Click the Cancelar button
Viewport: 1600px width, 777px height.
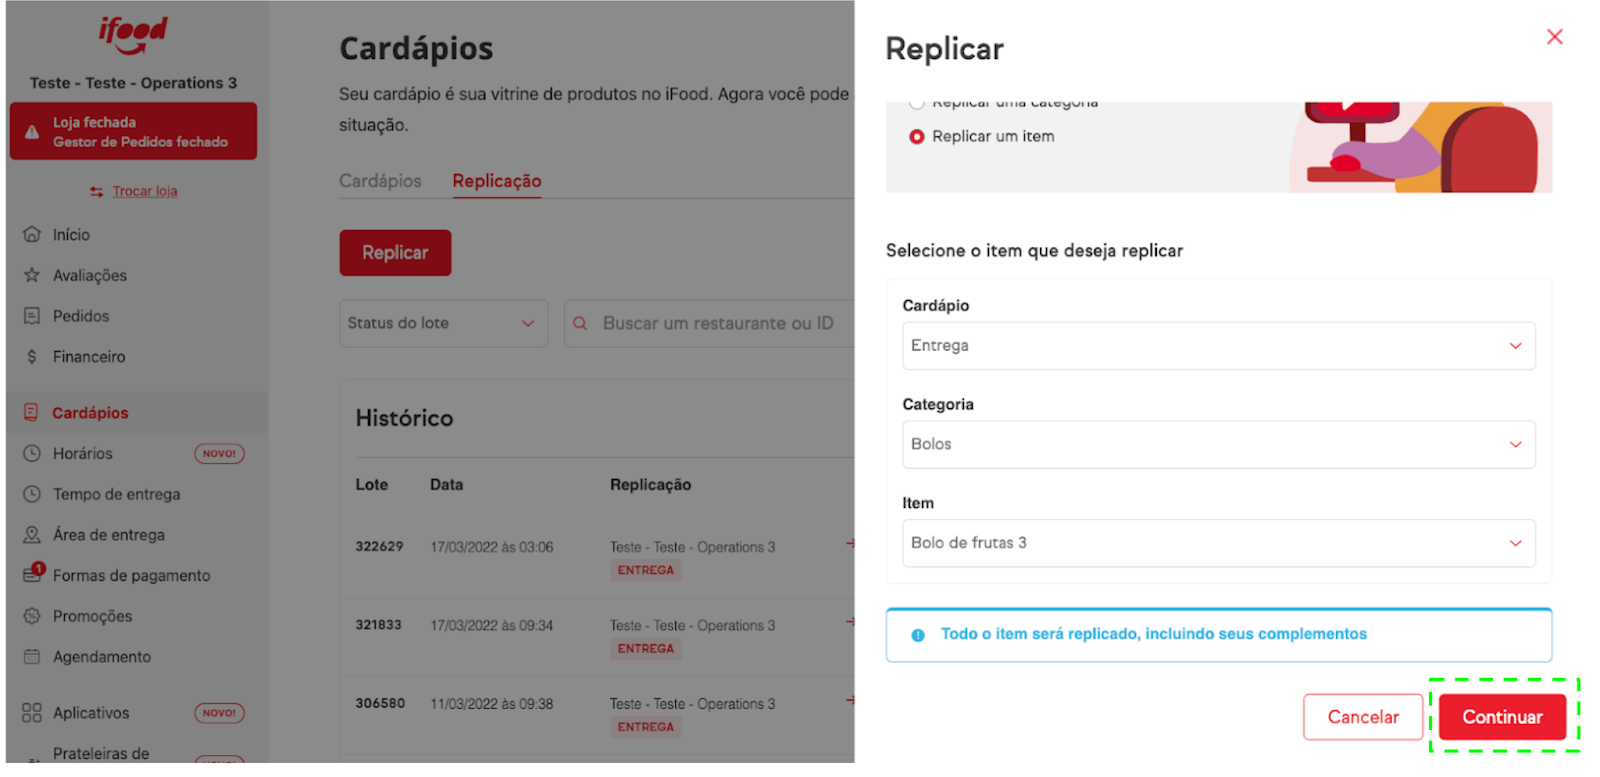(1363, 717)
